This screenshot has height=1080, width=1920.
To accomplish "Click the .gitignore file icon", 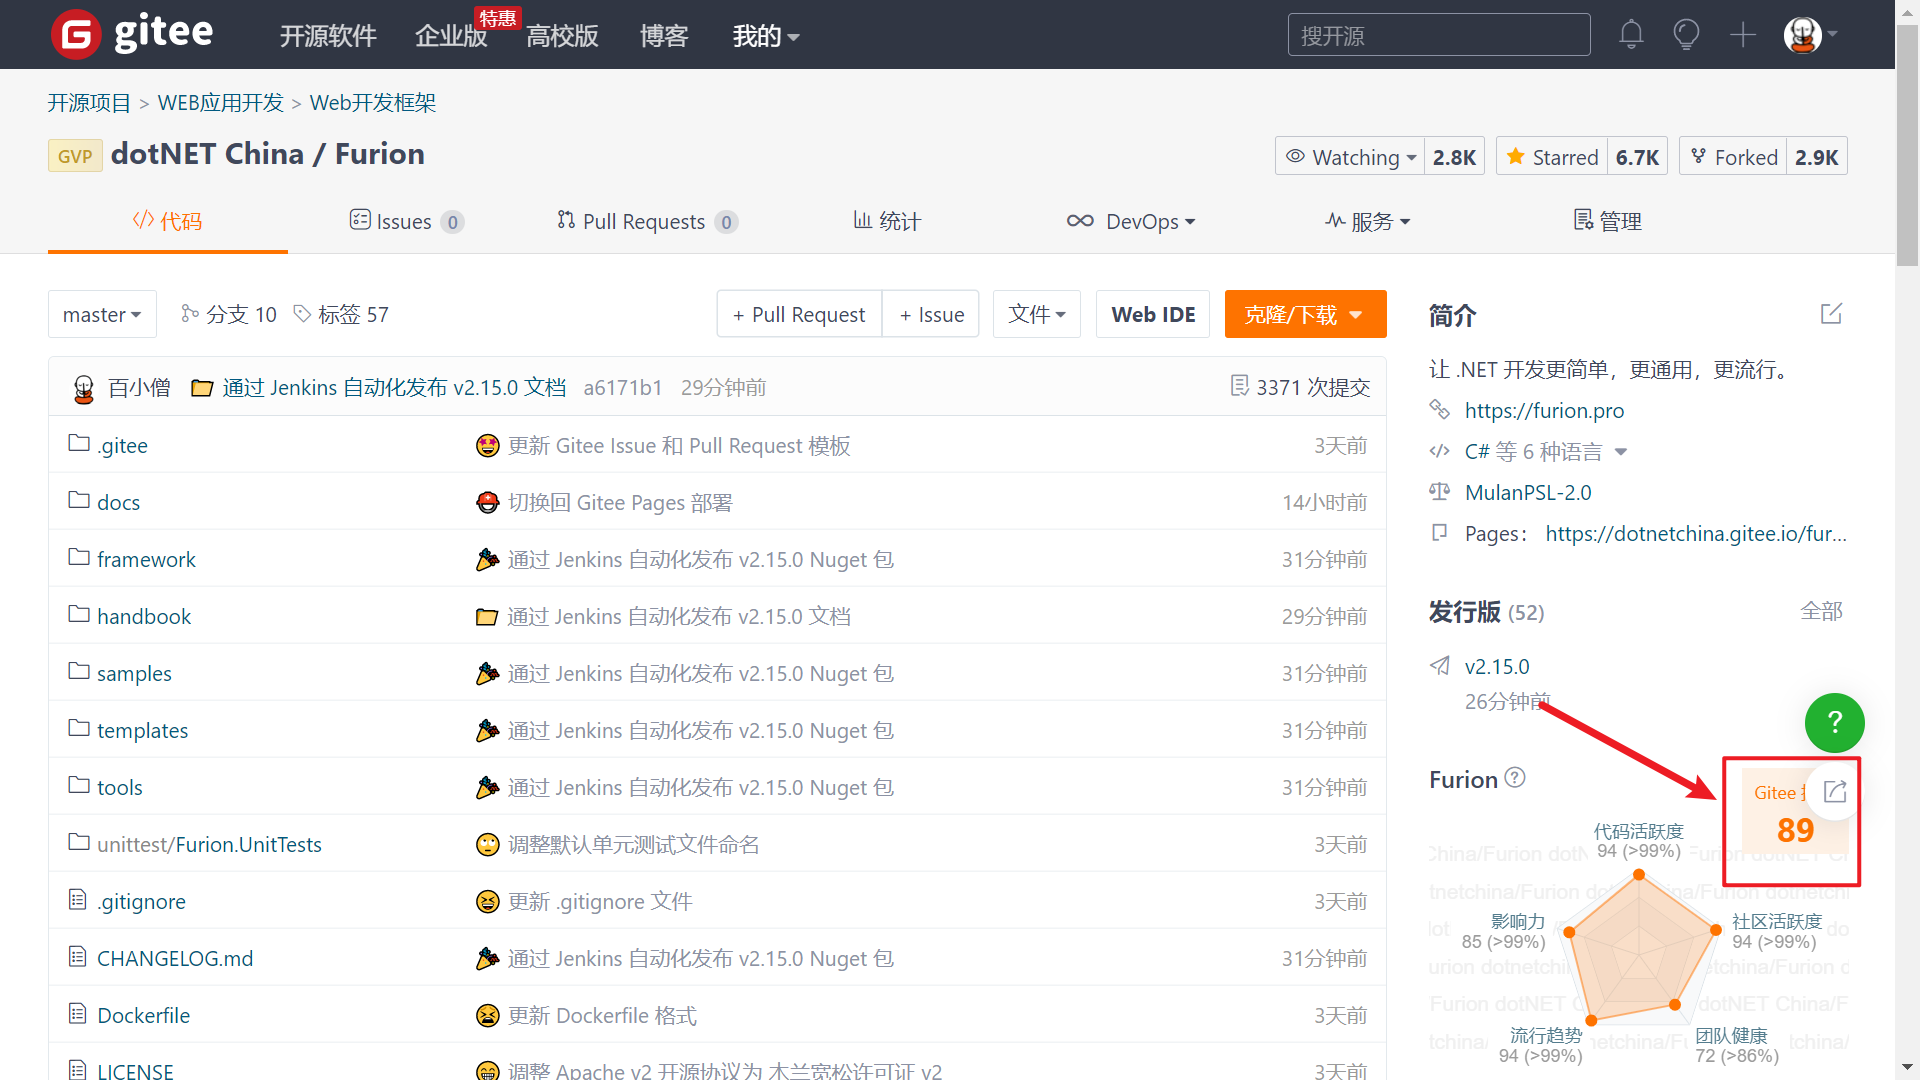I will tap(78, 900).
